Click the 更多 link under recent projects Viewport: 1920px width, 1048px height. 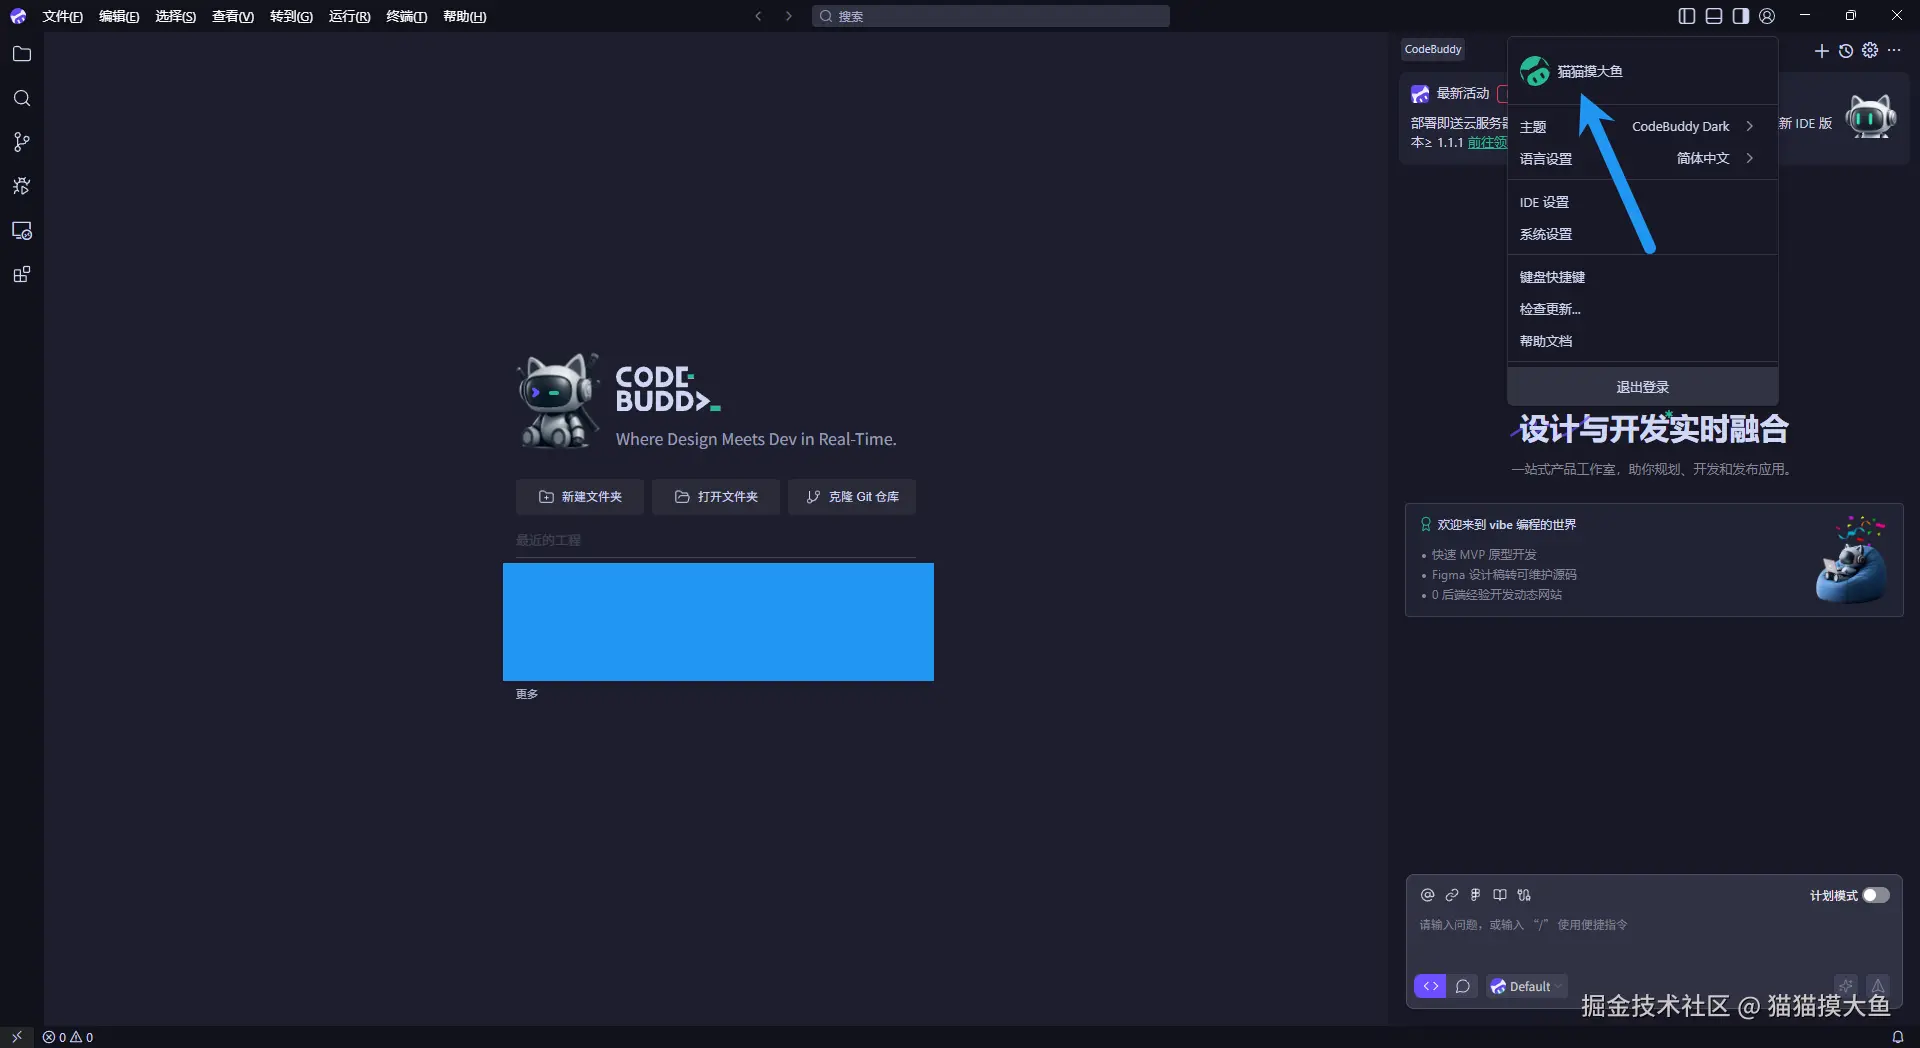527,694
